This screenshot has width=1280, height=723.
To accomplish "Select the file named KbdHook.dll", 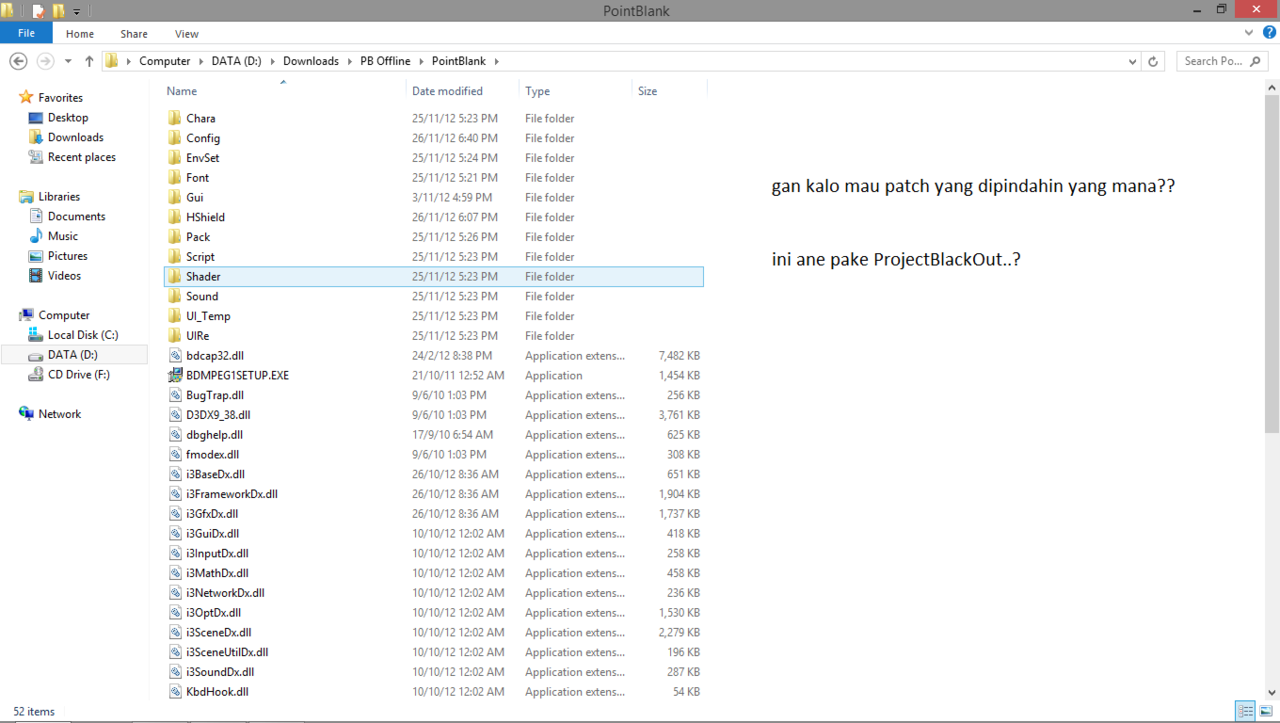I will (217, 692).
